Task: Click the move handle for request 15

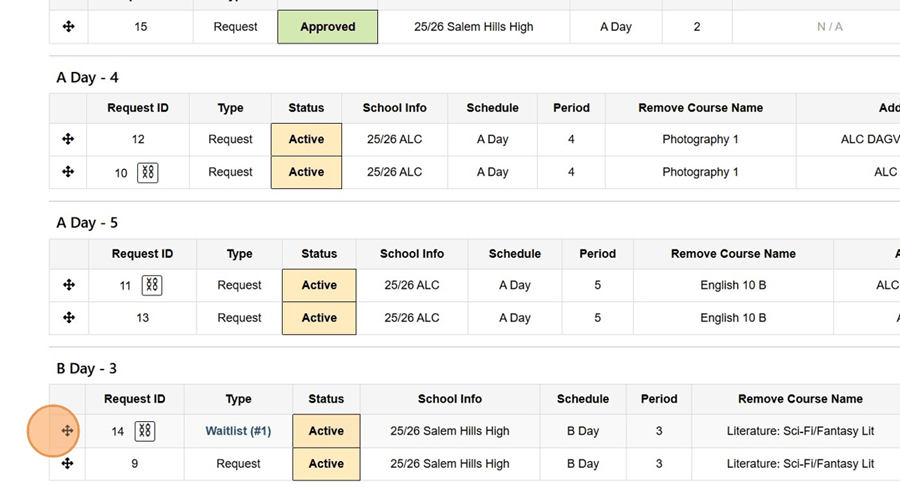Action: tap(68, 27)
